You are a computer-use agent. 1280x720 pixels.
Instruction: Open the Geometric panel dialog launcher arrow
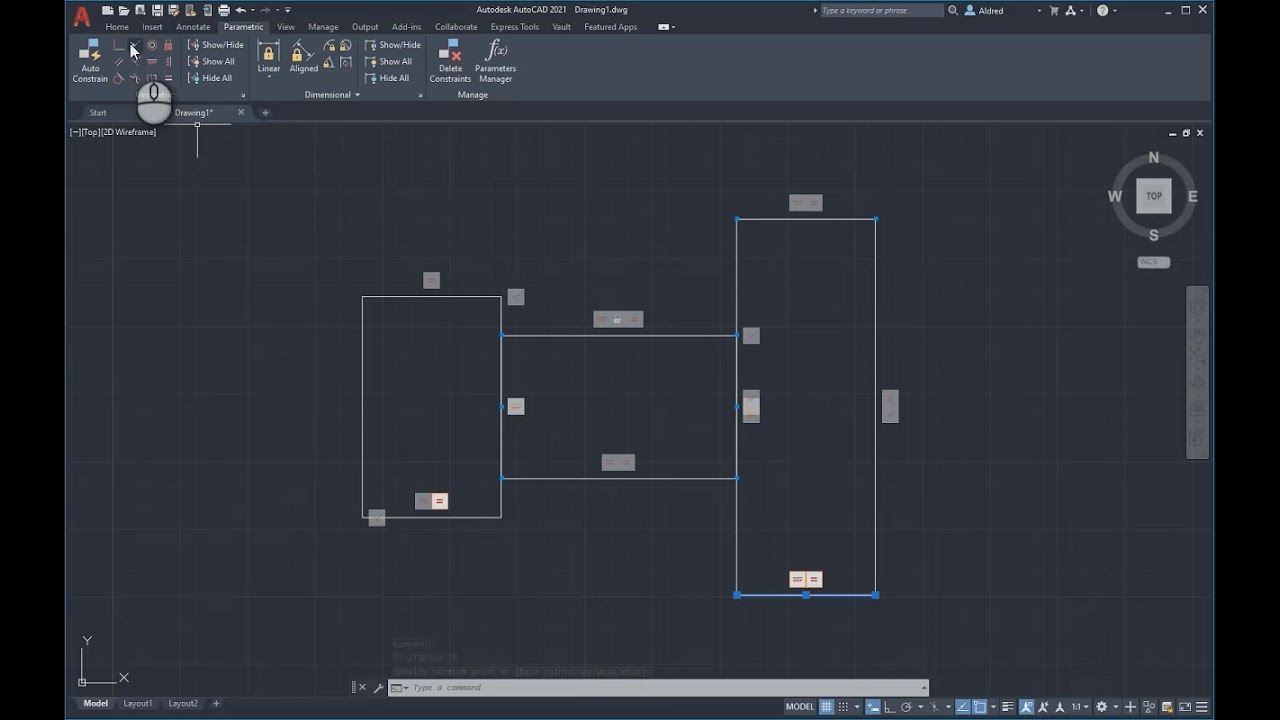pyautogui.click(x=243, y=95)
